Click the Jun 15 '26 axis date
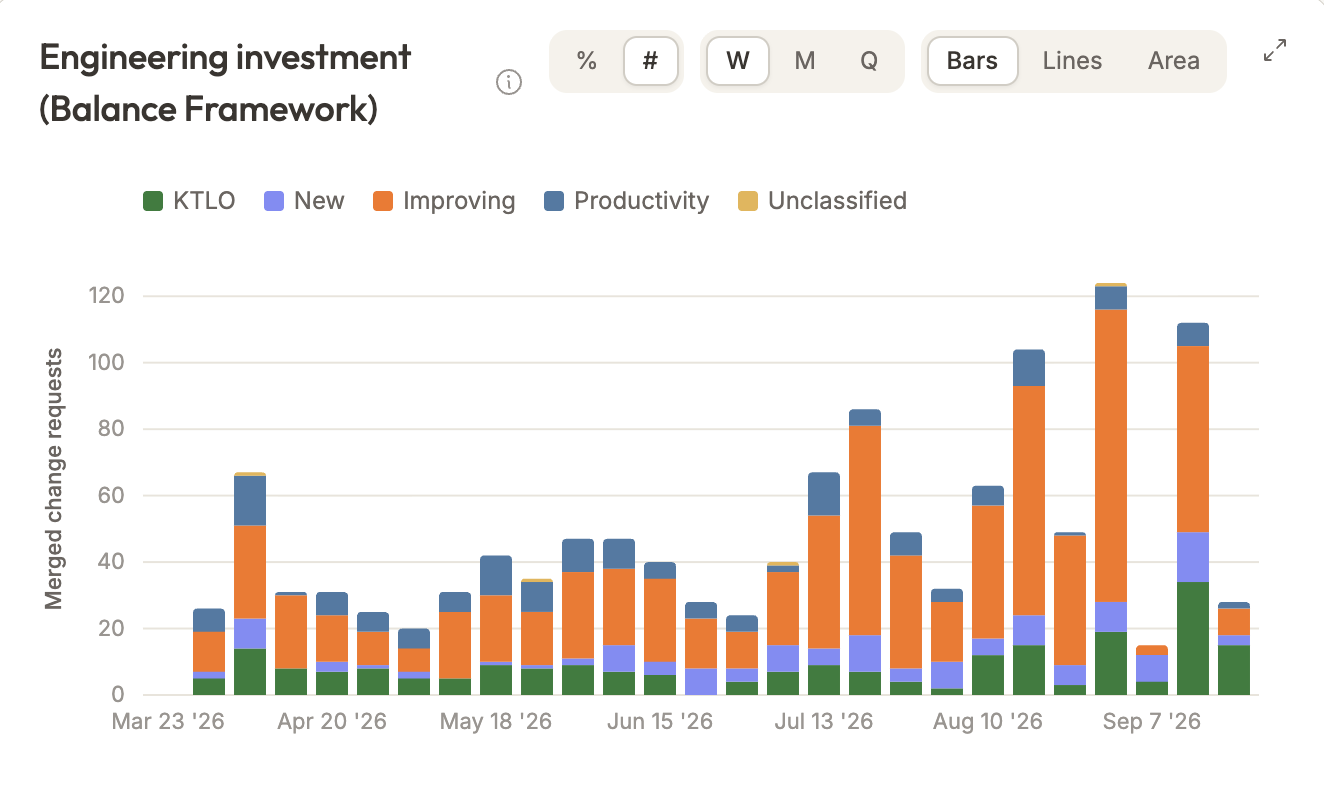1324x788 pixels. click(x=659, y=721)
